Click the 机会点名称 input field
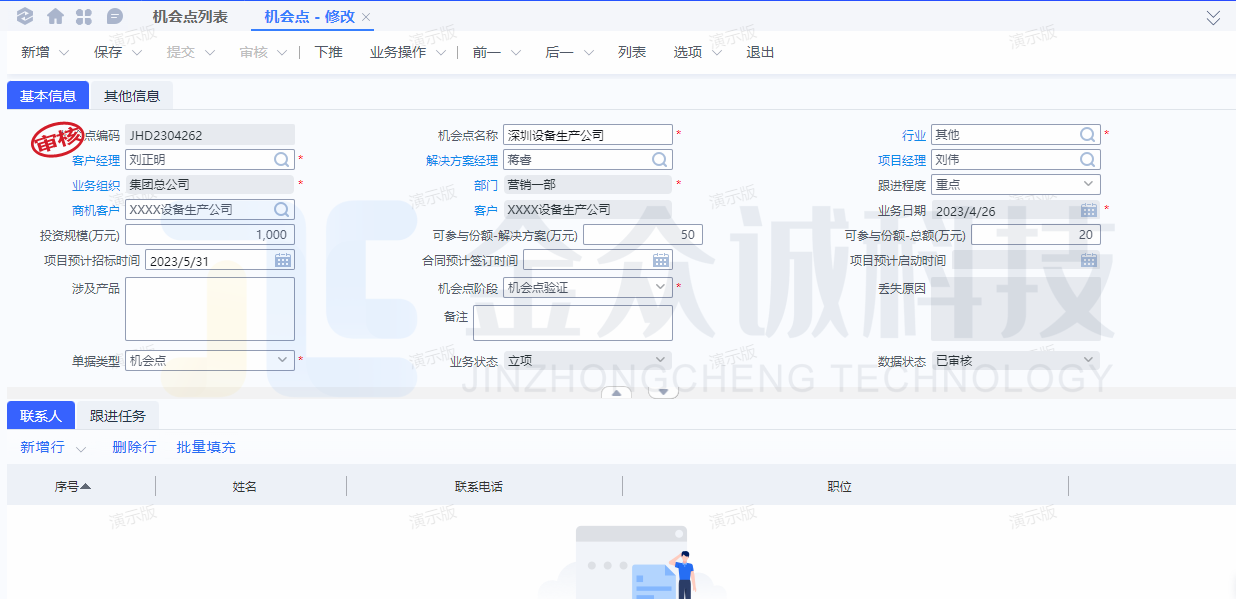This screenshot has width=1236, height=599. (x=588, y=134)
